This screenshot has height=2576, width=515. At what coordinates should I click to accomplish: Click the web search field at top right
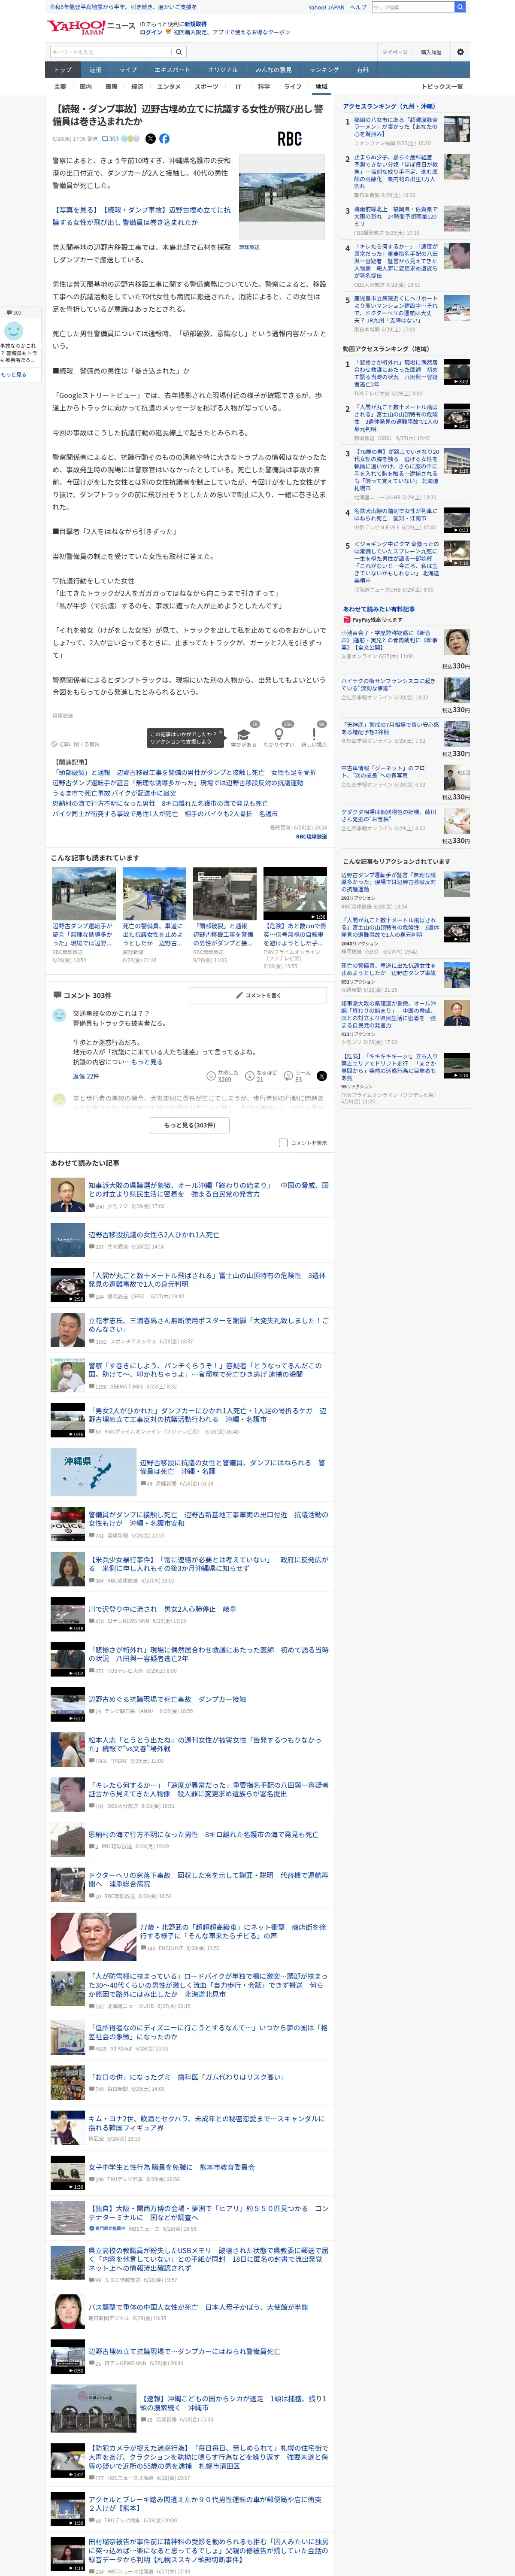[413, 7]
